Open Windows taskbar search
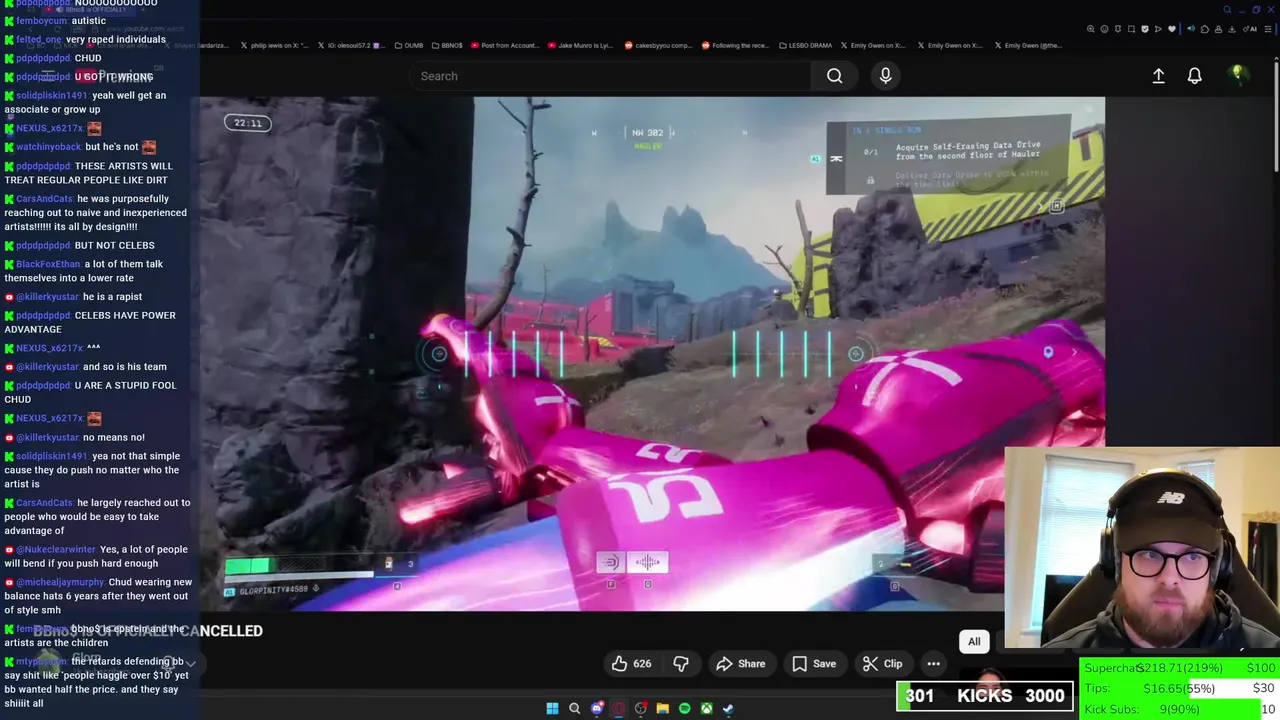 (x=574, y=708)
